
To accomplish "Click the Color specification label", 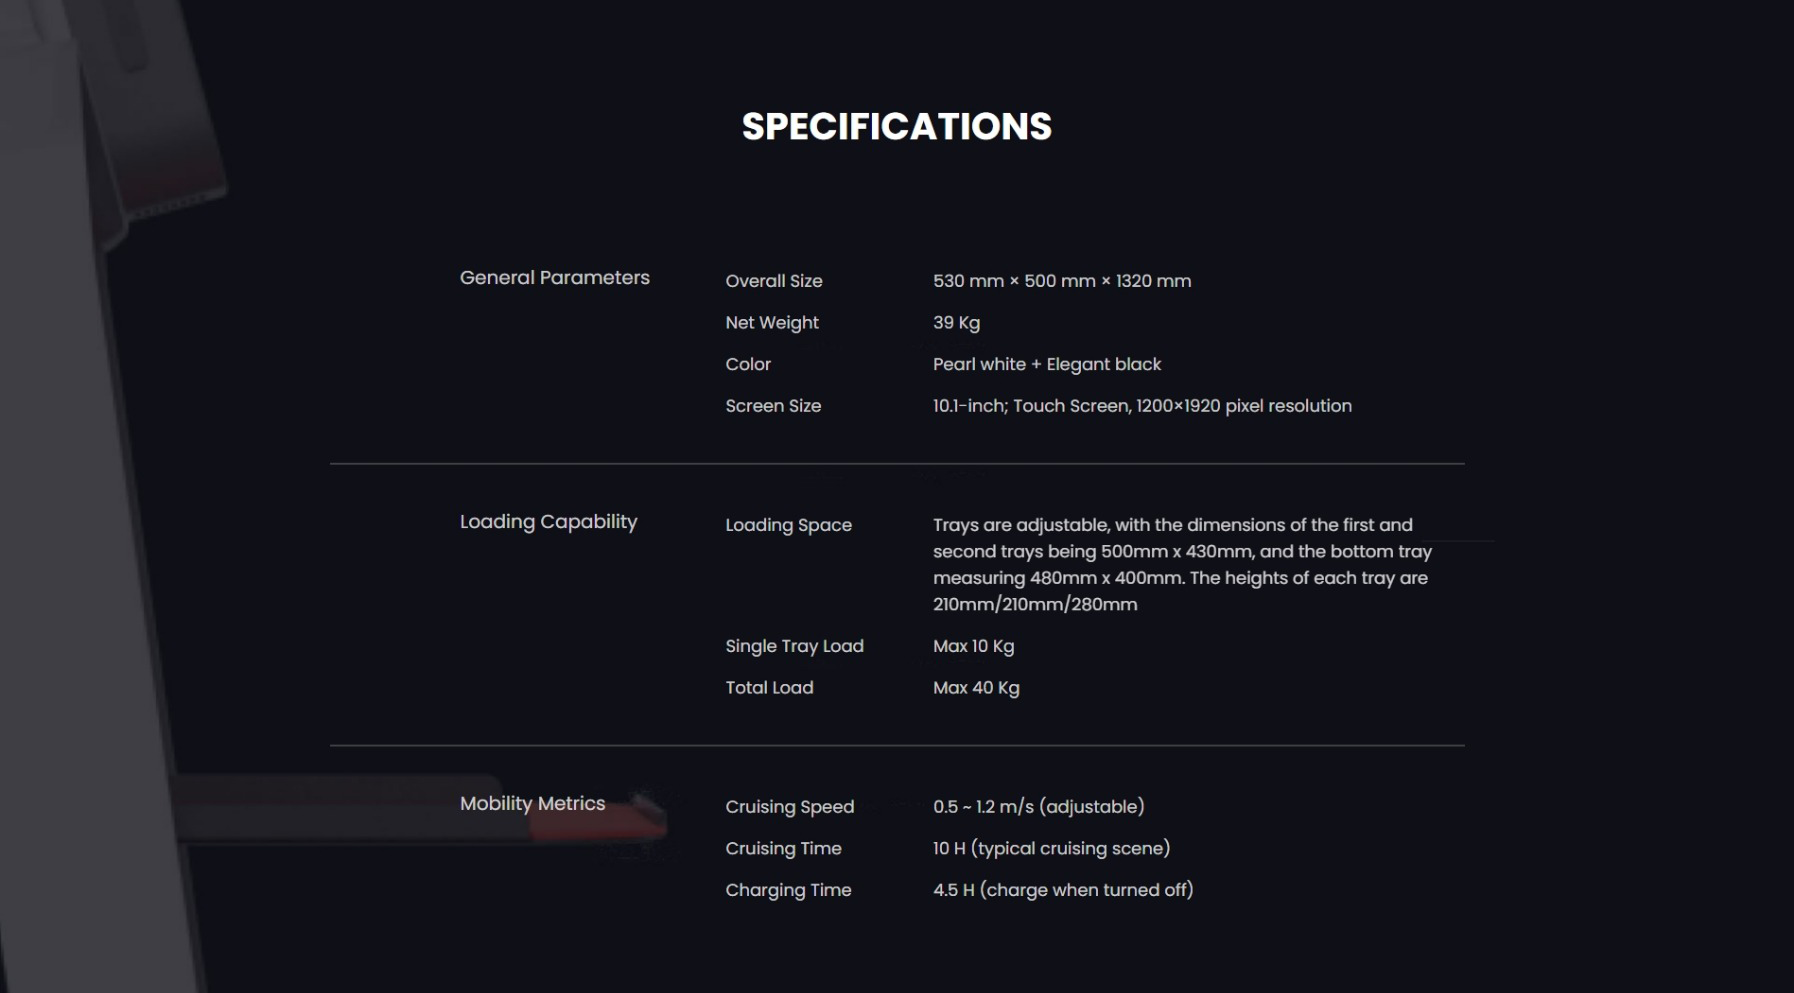I will (748, 364).
